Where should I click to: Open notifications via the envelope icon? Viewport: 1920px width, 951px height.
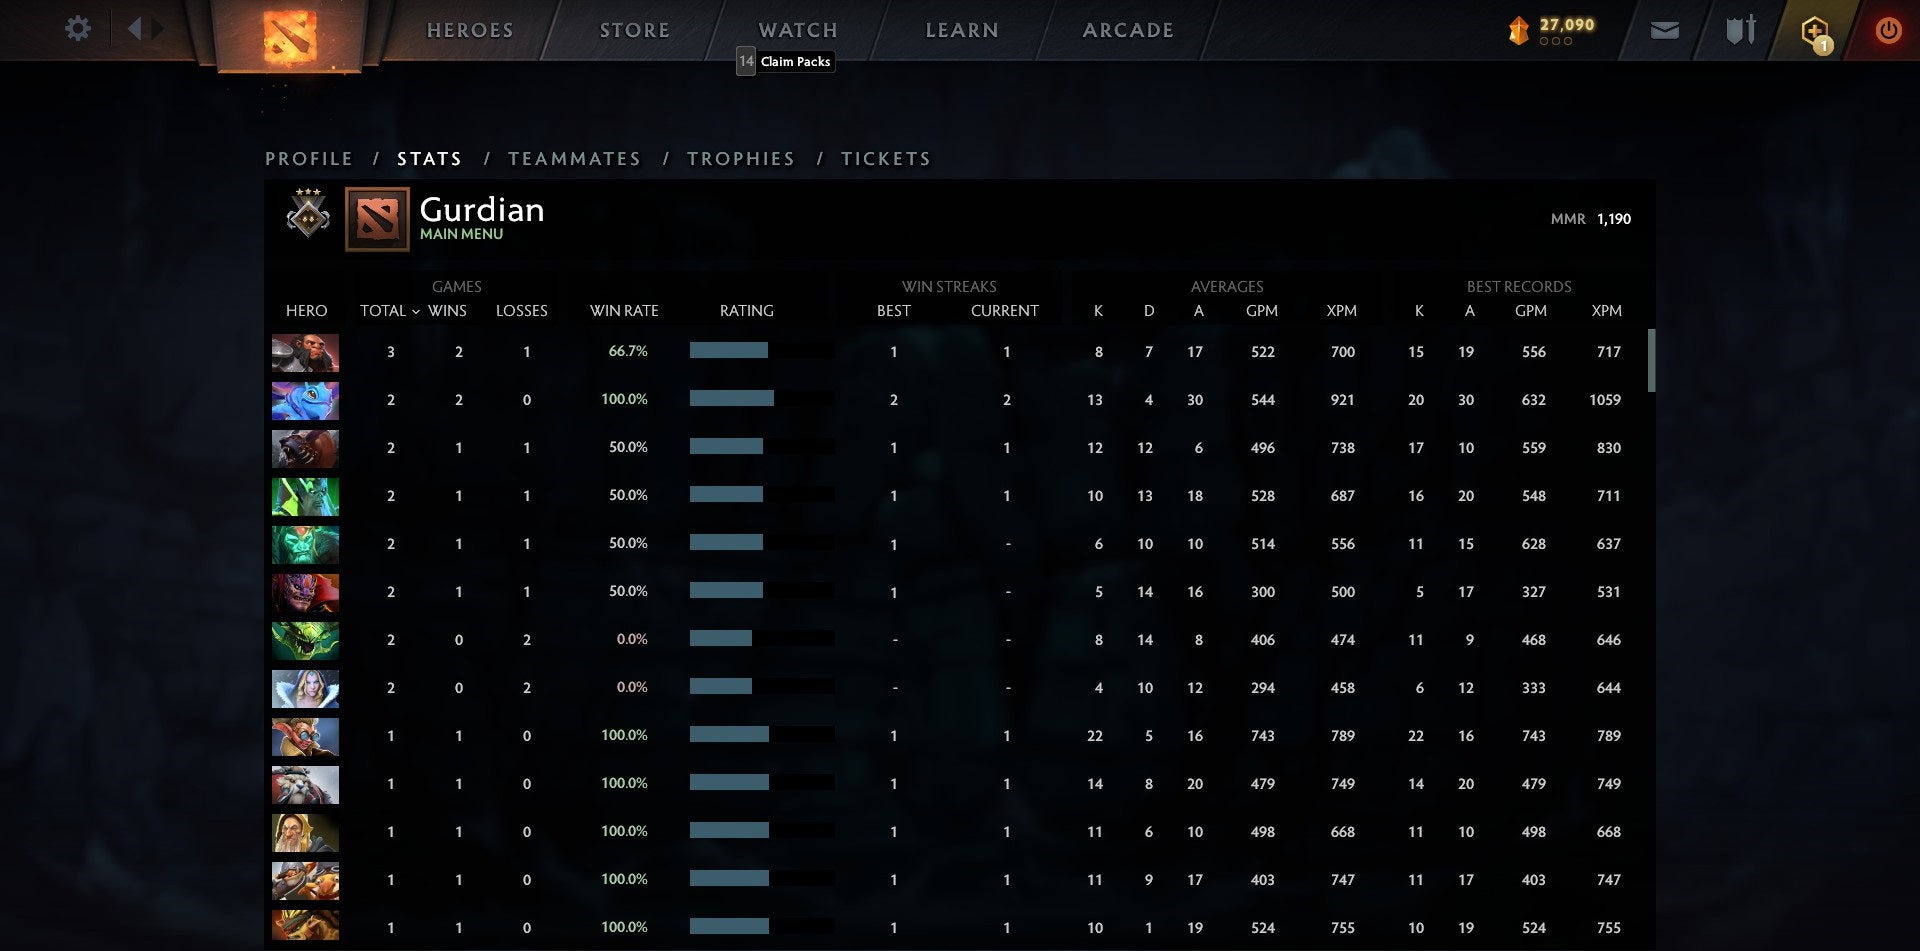[1665, 31]
